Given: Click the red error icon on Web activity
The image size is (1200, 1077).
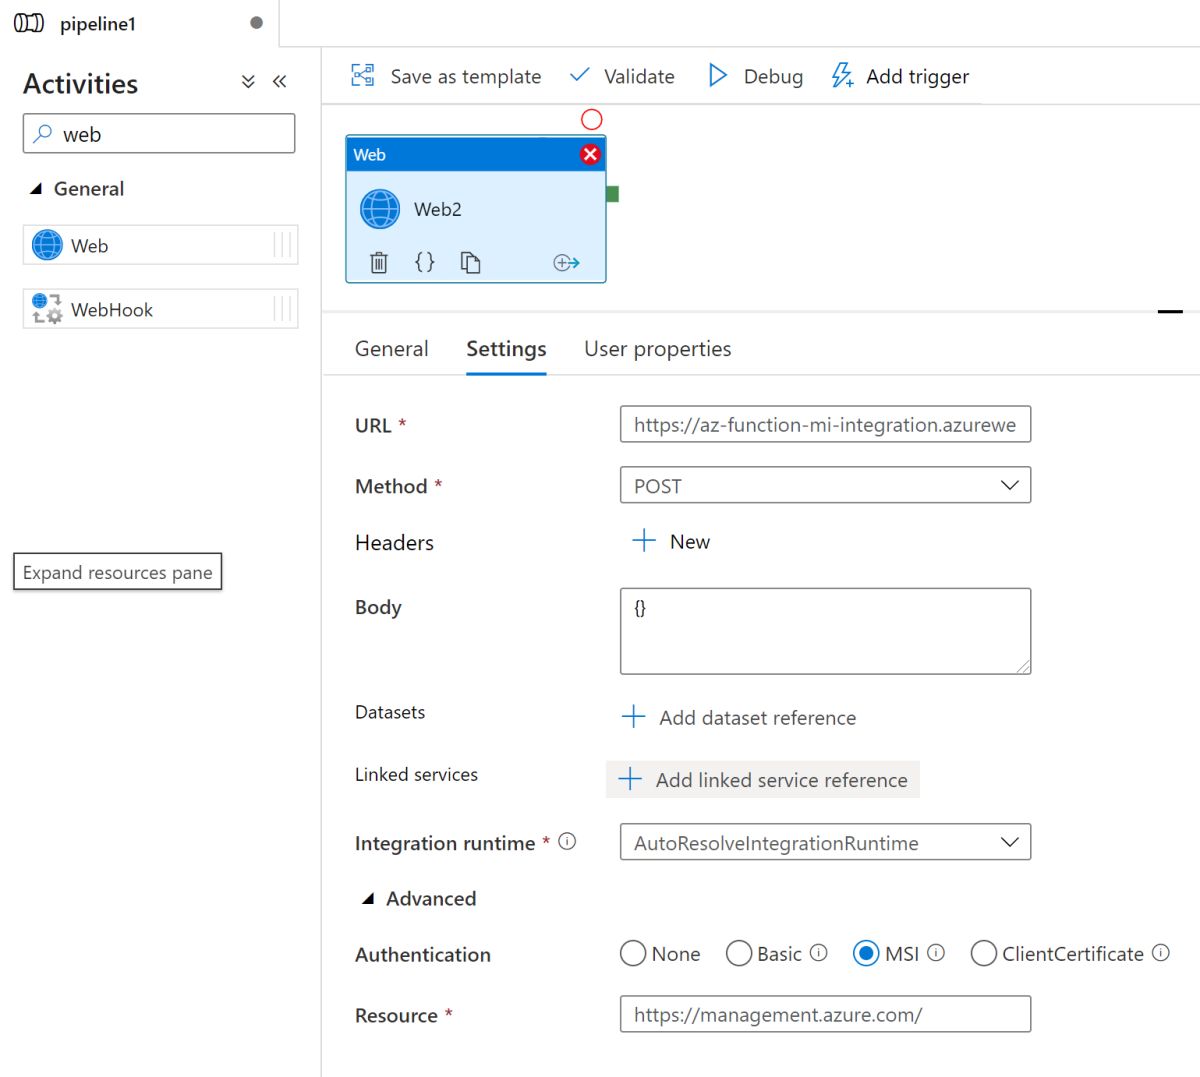Looking at the screenshot, I should click(x=590, y=154).
